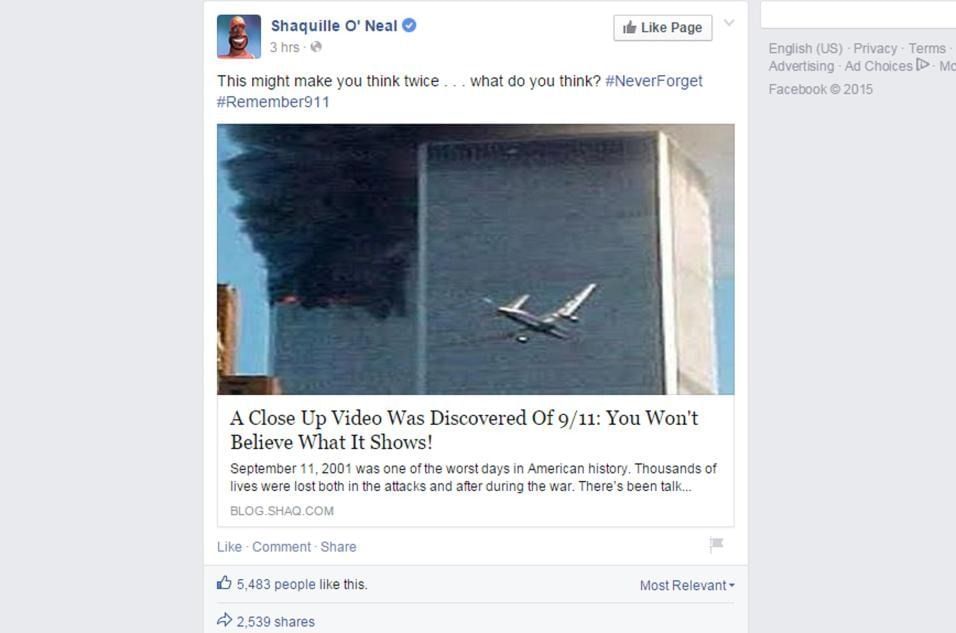The width and height of the screenshot is (956, 633).
Task: Click Share under the post
Action: [x=338, y=547]
